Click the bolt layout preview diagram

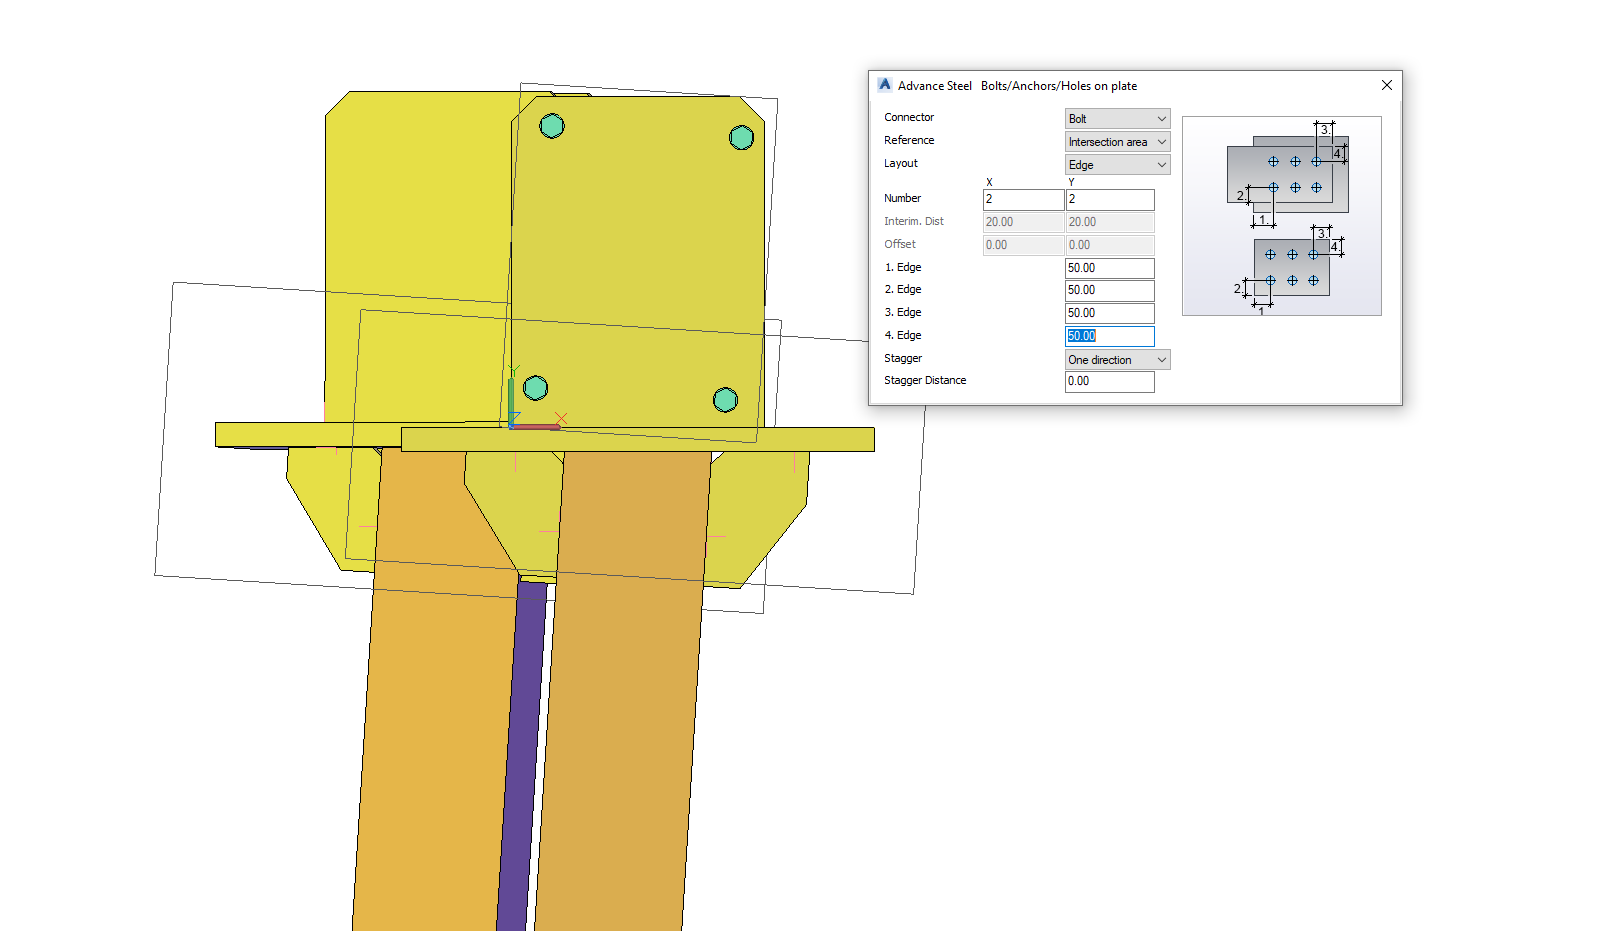tap(1283, 216)
